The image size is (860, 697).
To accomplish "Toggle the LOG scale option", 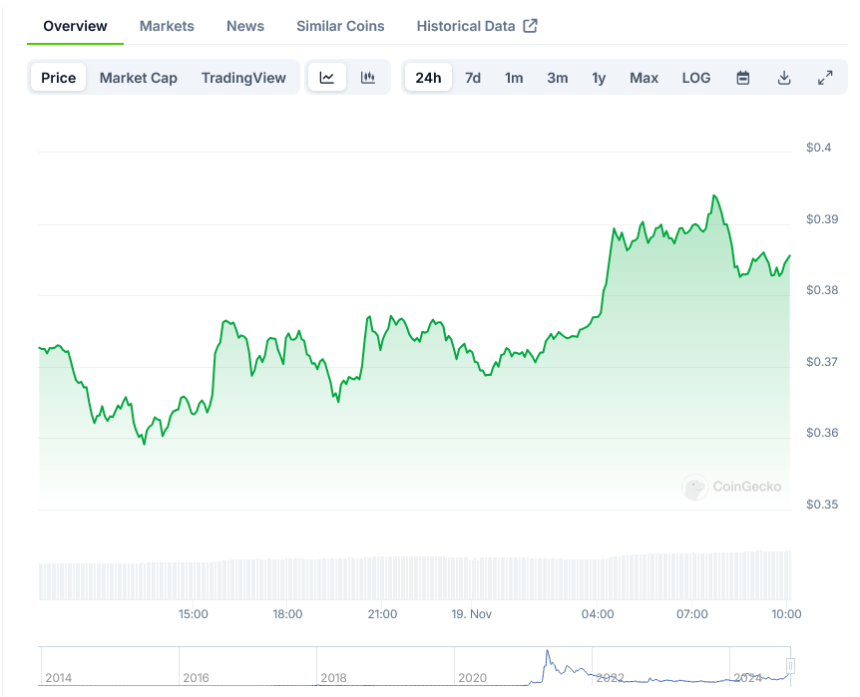I will pos(696,77).
